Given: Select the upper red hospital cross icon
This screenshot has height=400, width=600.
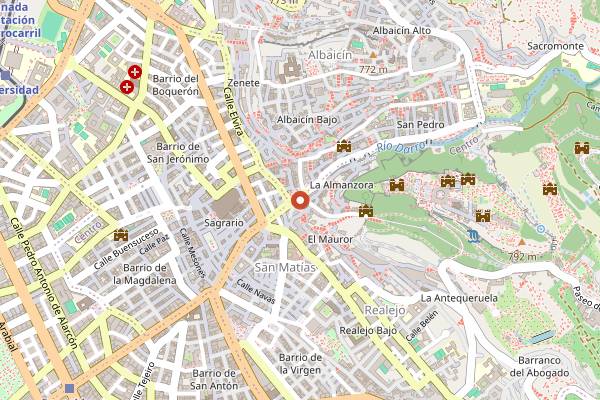Looking at the screenshot, I should (x=135, y=72).
